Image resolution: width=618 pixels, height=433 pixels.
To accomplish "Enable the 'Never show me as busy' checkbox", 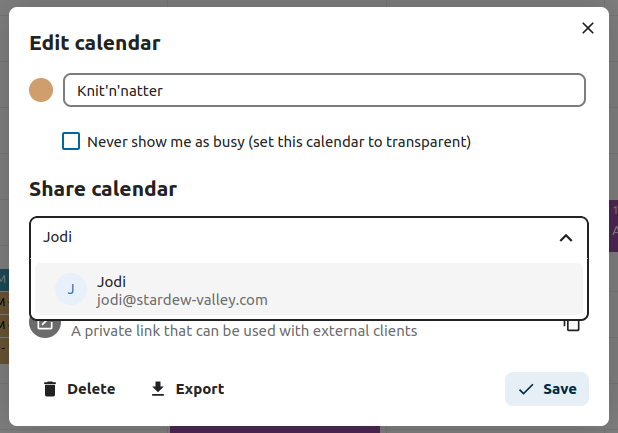I will (x=71, y=141).
